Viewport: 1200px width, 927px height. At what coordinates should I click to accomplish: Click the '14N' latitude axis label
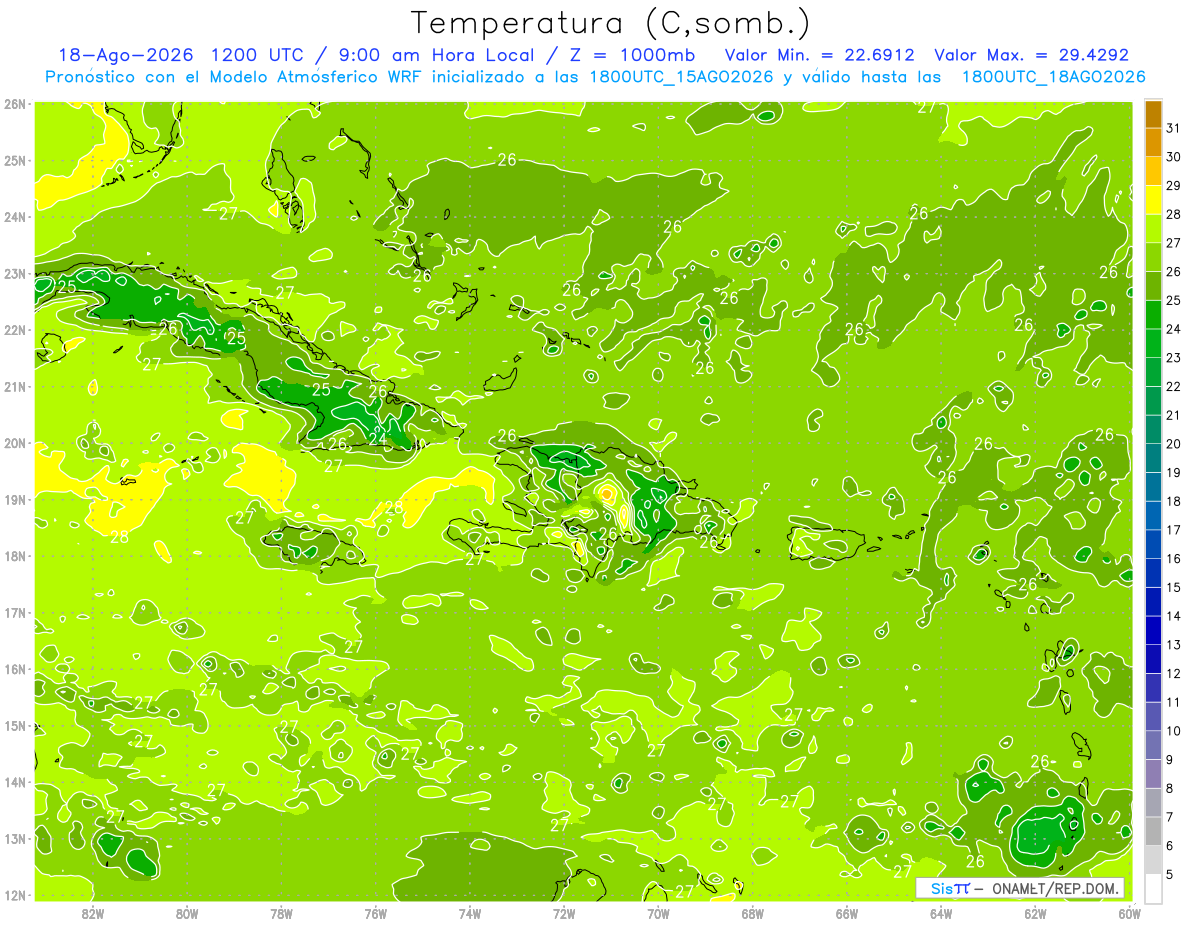pos(15,782)
